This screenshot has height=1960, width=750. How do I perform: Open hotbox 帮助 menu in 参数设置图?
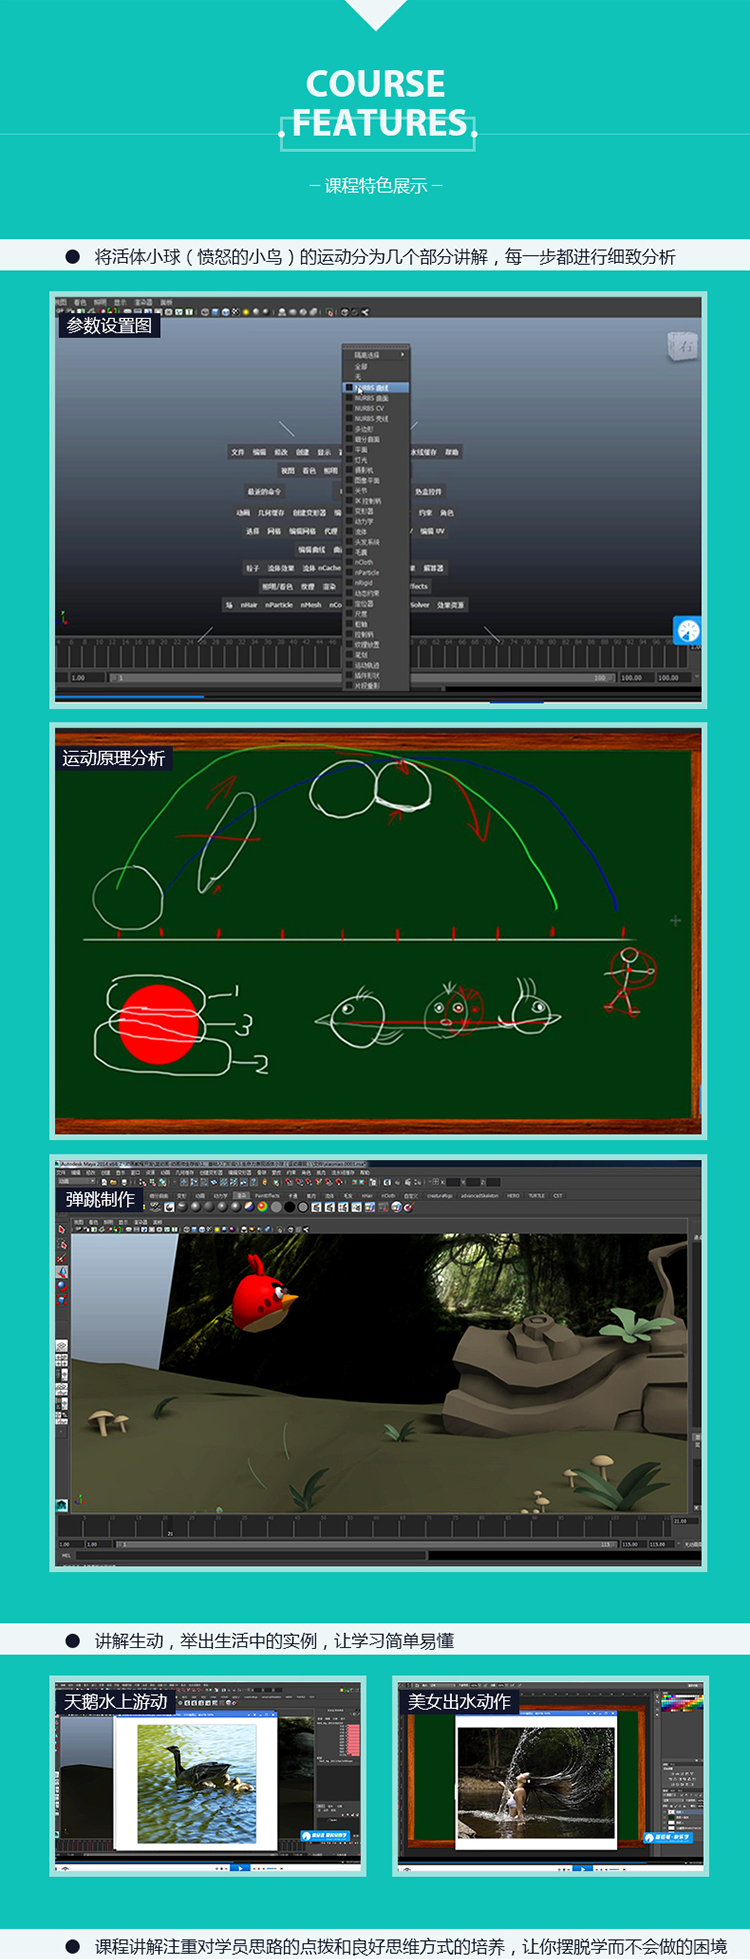(452, 452)
